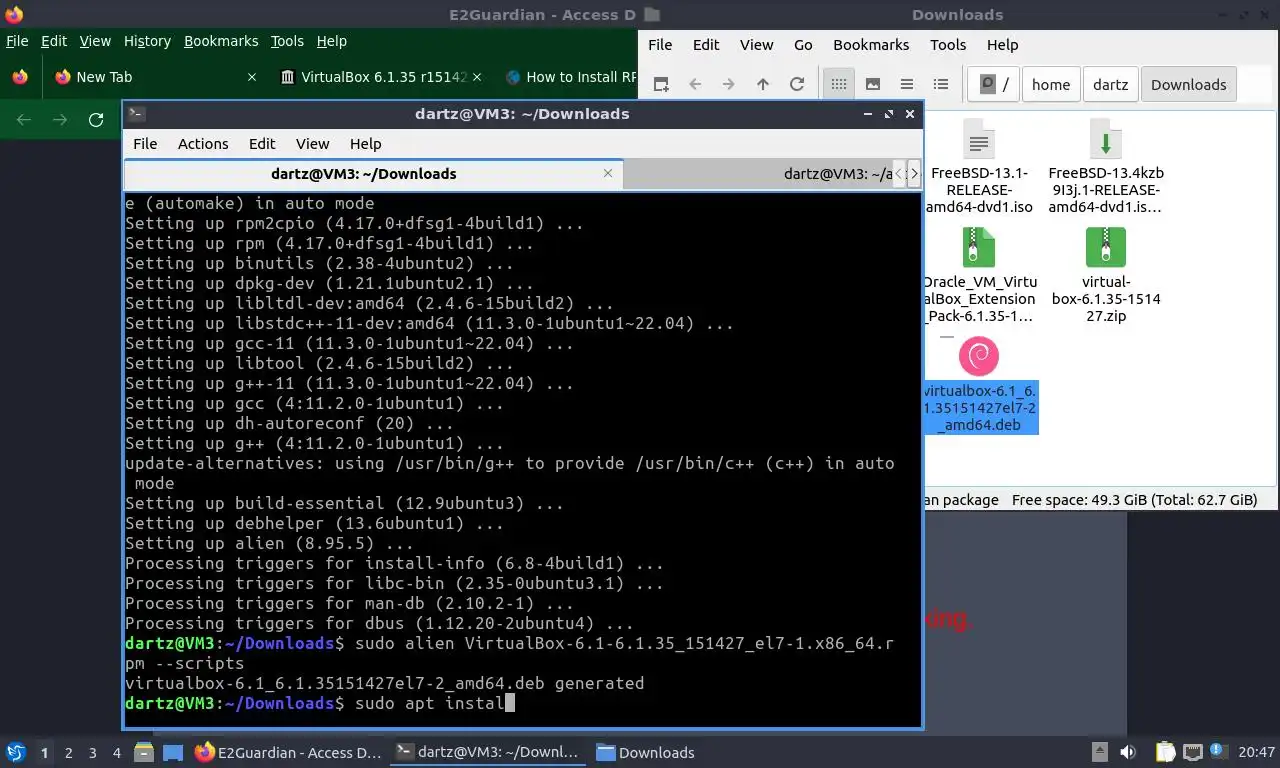Open Firefox Tools menu

[x=287, y=41]
